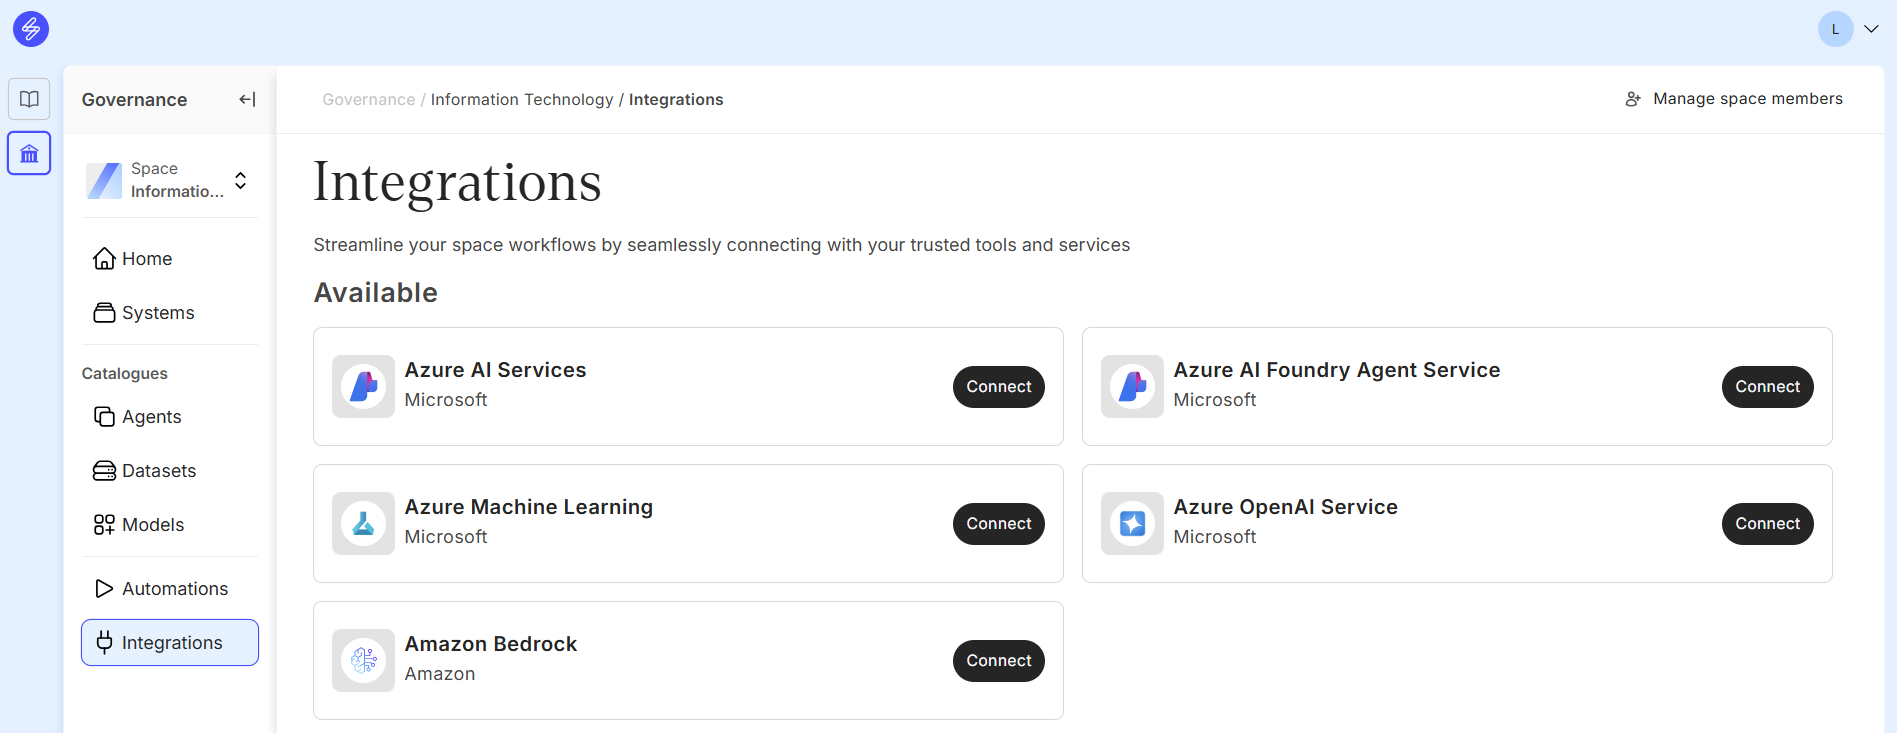The width and height of the screenshot is (1897, 733).
Task: Connect Amazon Bedrock integration
Action: point(998,661)
